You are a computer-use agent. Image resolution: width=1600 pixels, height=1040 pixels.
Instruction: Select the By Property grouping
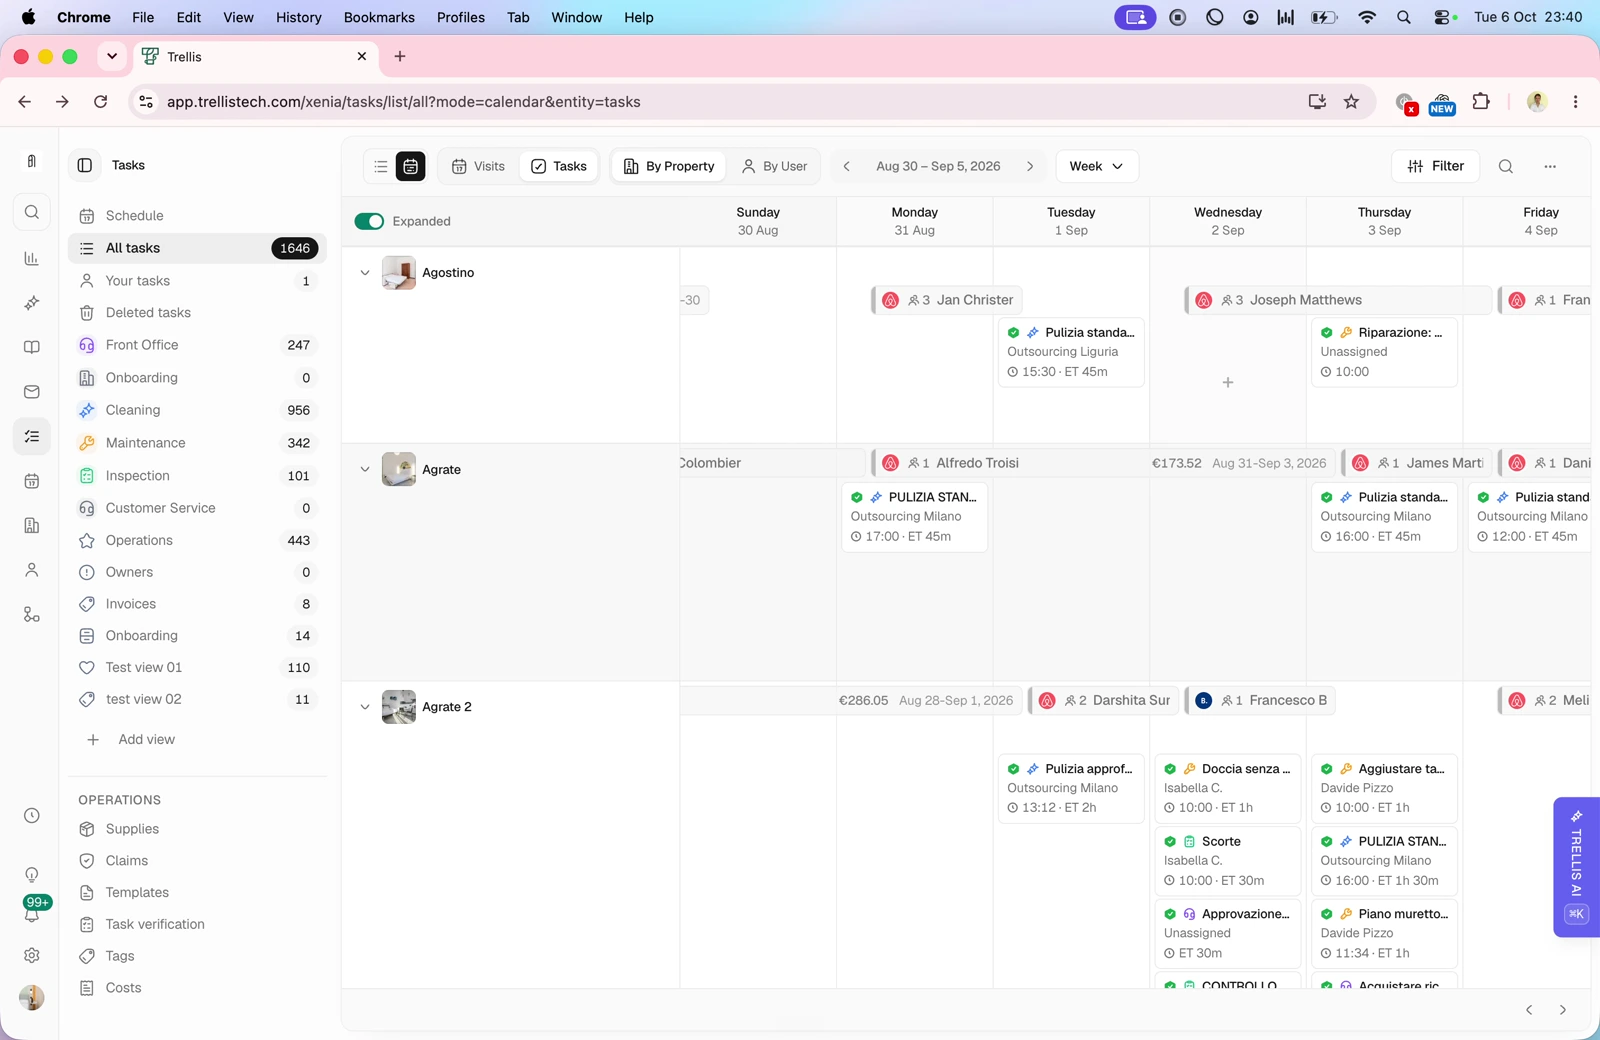point(669,166)
